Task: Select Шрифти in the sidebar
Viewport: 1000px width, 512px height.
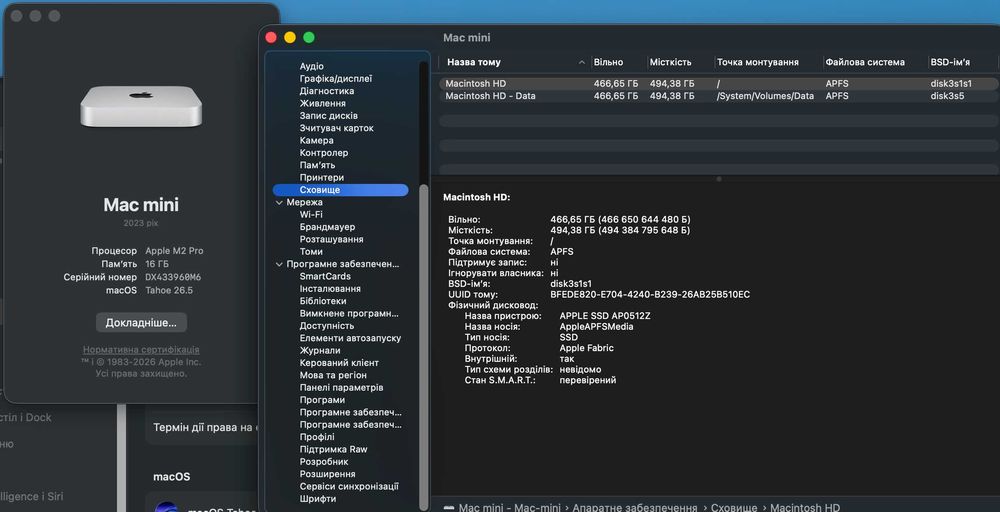Action: pyautogui.click(x=317, y=499)
